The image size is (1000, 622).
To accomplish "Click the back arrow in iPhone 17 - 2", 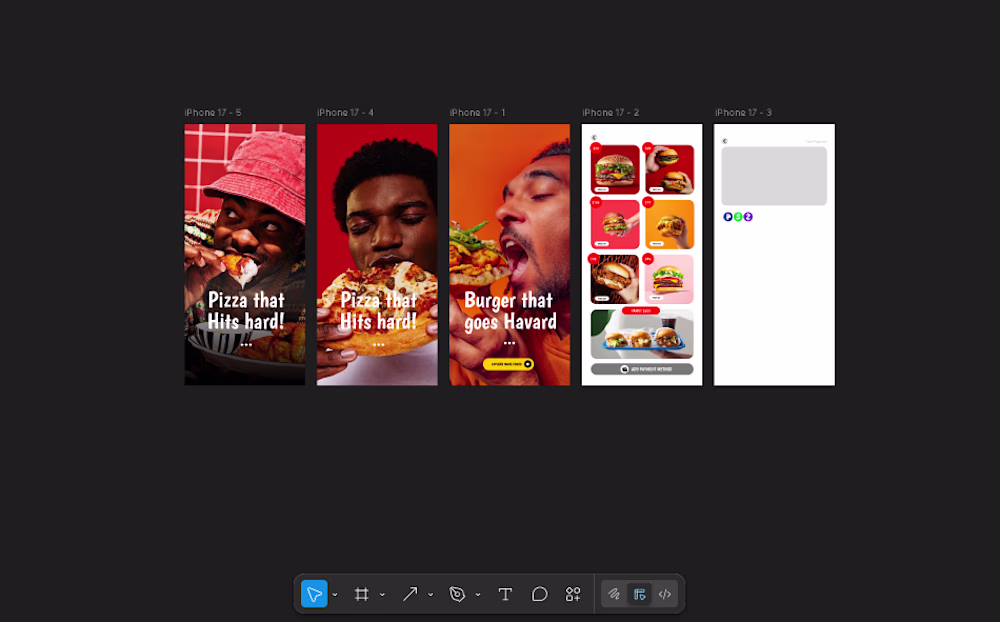I will pyautogui.click(x=594, y=137).
